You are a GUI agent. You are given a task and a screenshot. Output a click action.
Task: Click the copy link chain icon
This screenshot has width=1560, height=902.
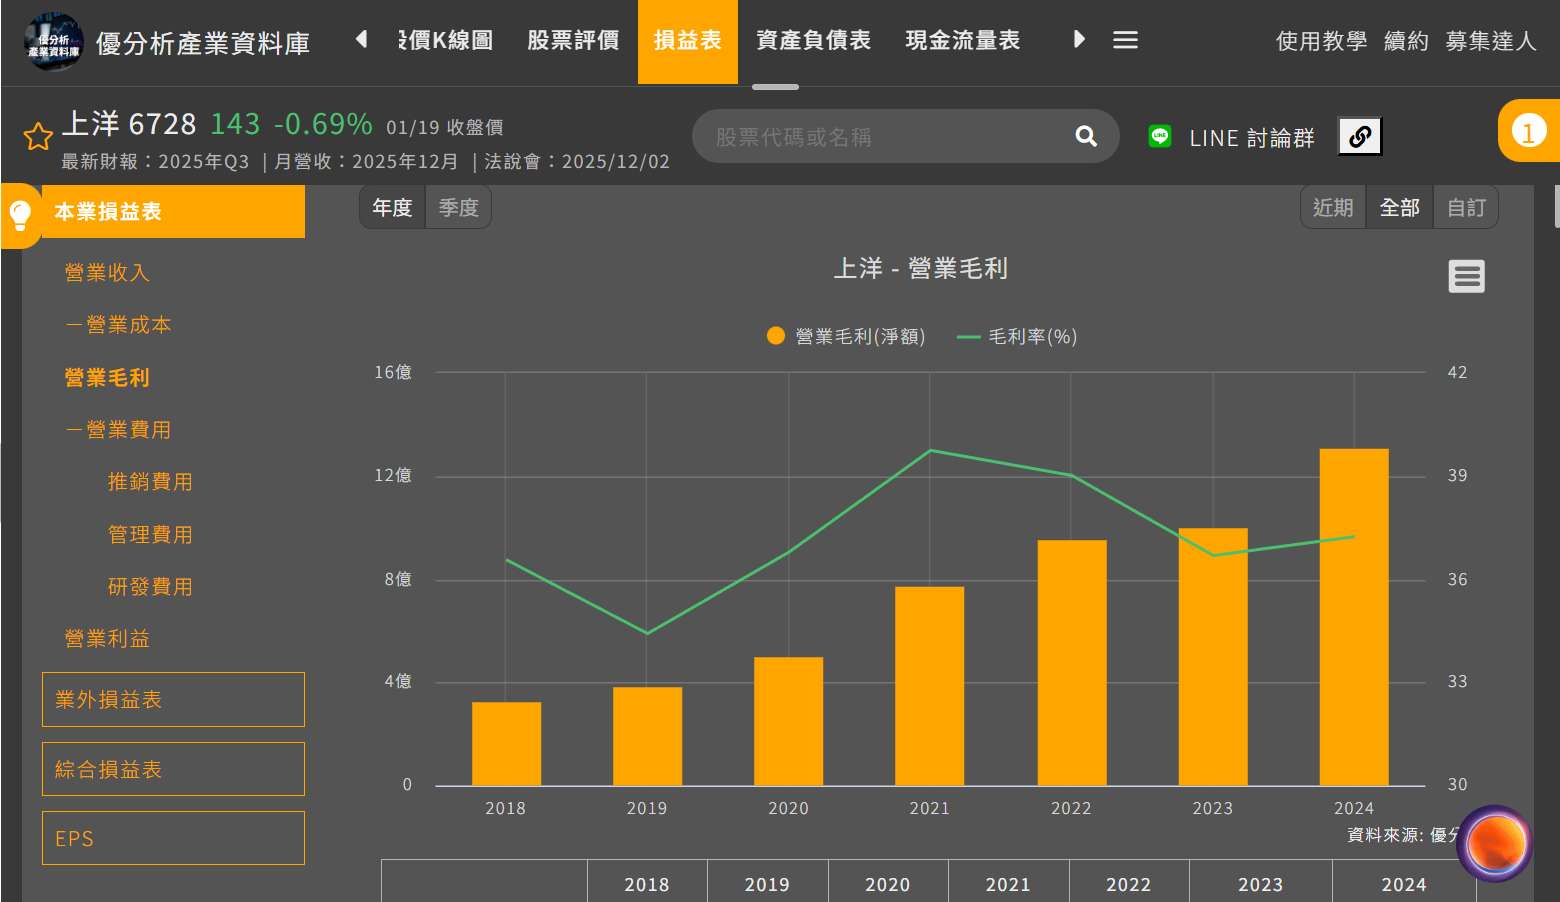point(1360,137)
